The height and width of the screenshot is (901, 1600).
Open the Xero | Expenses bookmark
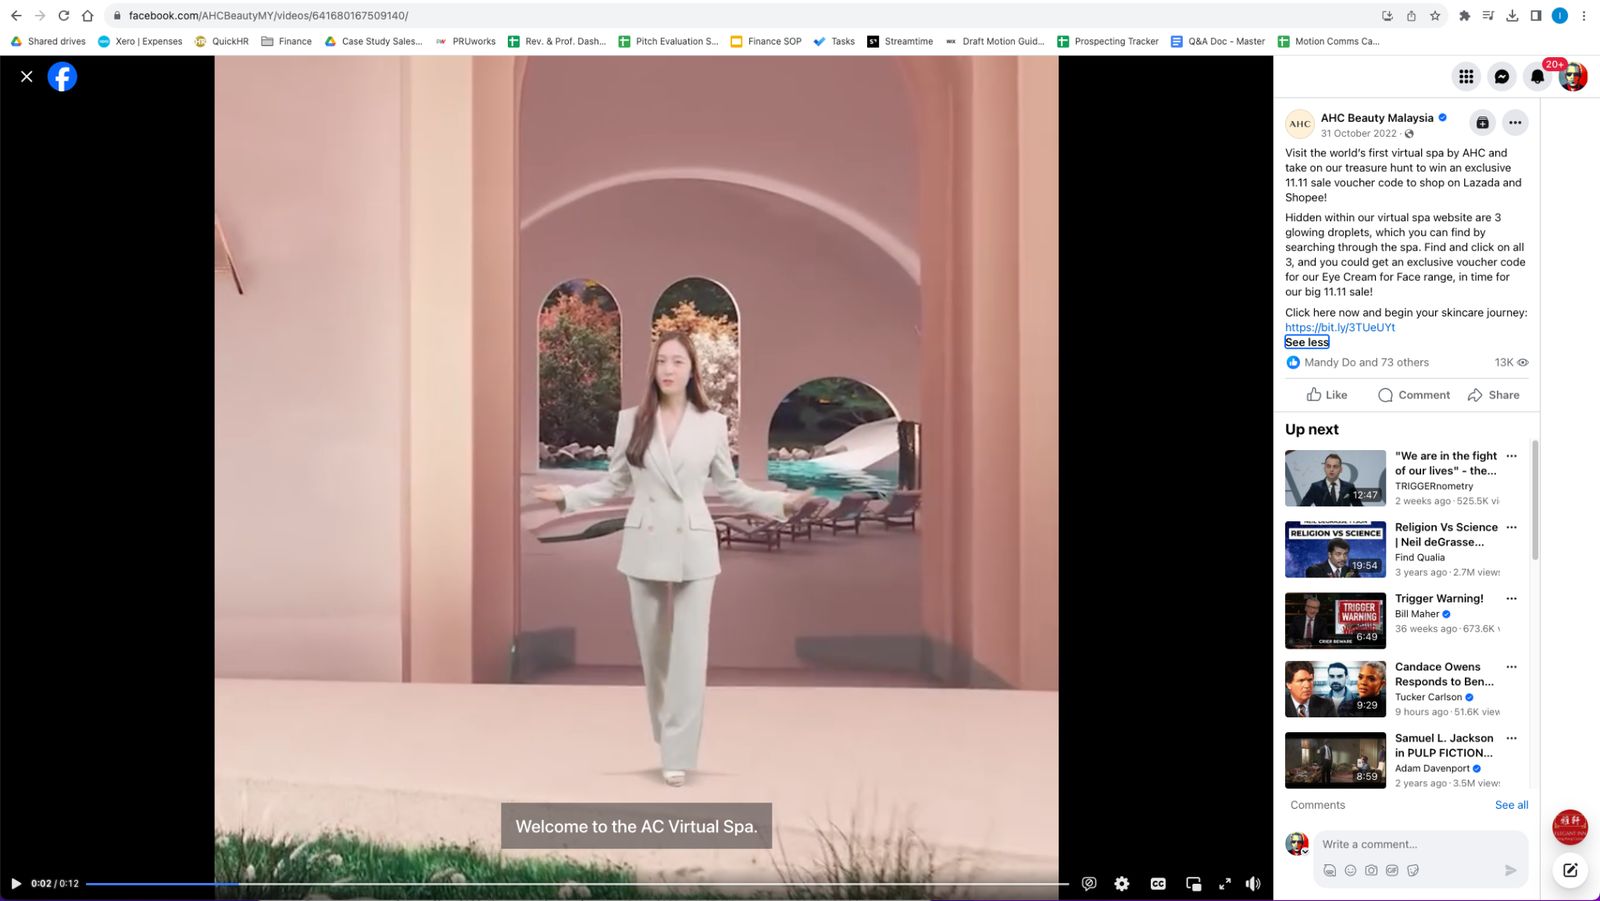(x=140, y=41)
